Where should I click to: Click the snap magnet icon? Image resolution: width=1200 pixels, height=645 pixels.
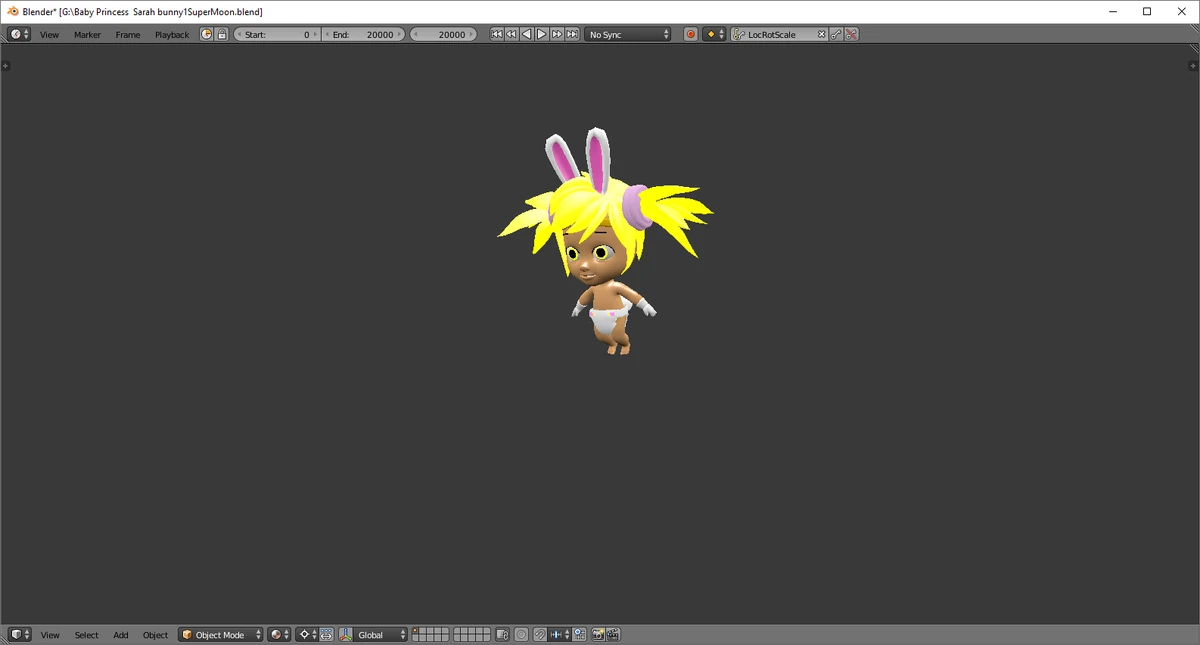539,634
